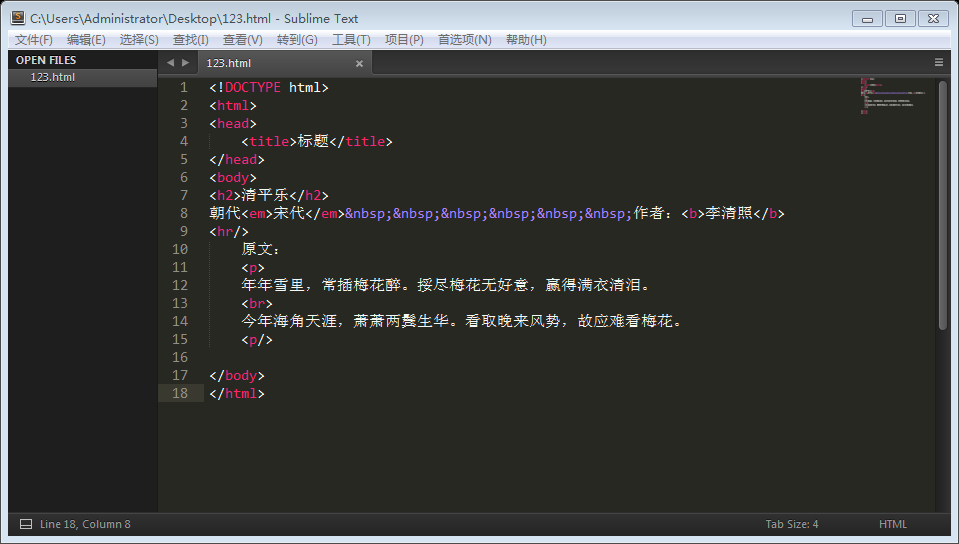Open the 文件(F) menu
959x544 pixels.
point(34,40)
